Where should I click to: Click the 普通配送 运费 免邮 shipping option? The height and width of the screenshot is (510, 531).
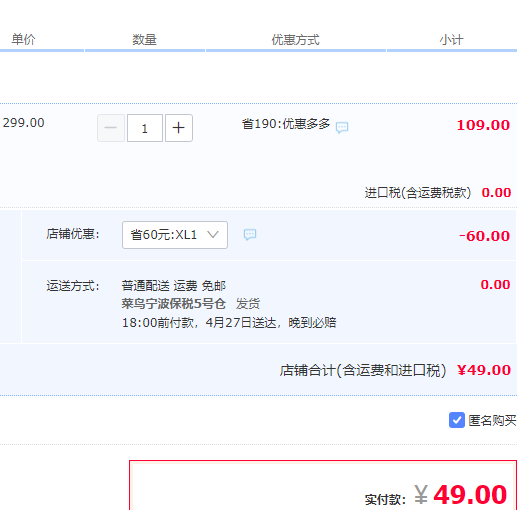pyautogui.click(x=174, y=286)
